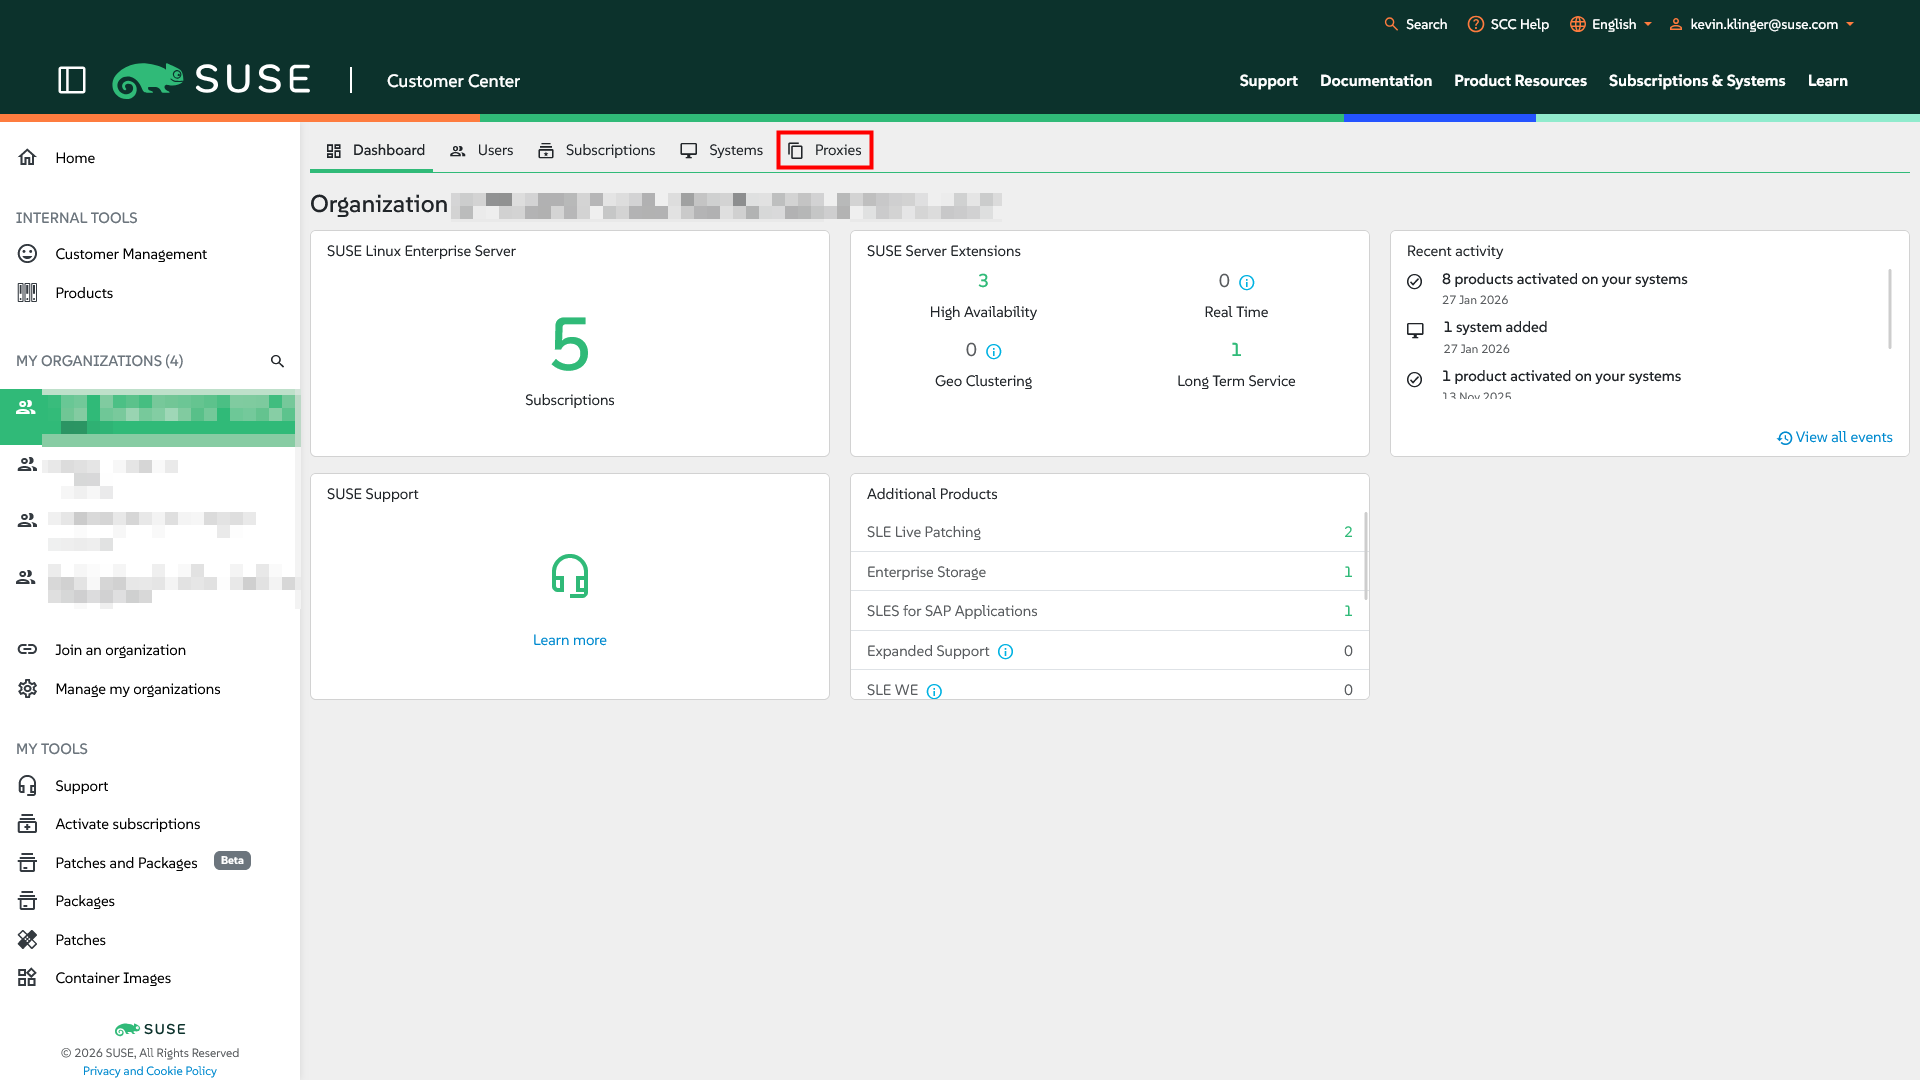Open Privacy and Cookie Policy link
The height and width of the screenshot is (1080, 1920).
(150, 1071)
